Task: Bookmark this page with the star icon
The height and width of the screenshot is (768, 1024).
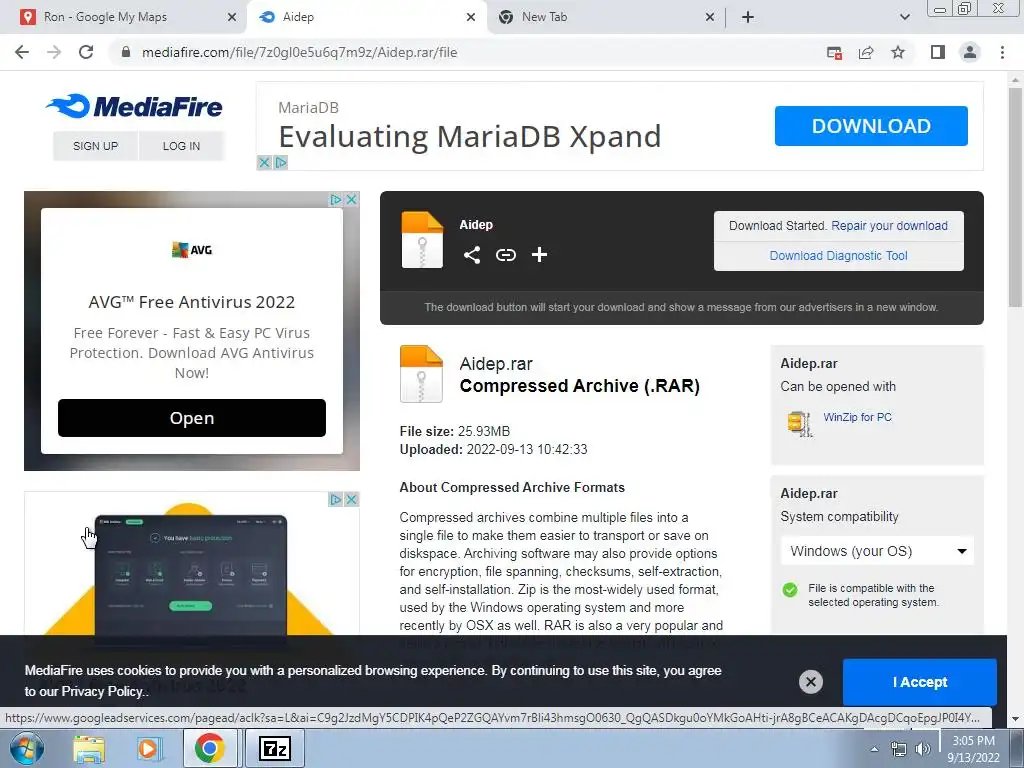Action: click(898, 52)
